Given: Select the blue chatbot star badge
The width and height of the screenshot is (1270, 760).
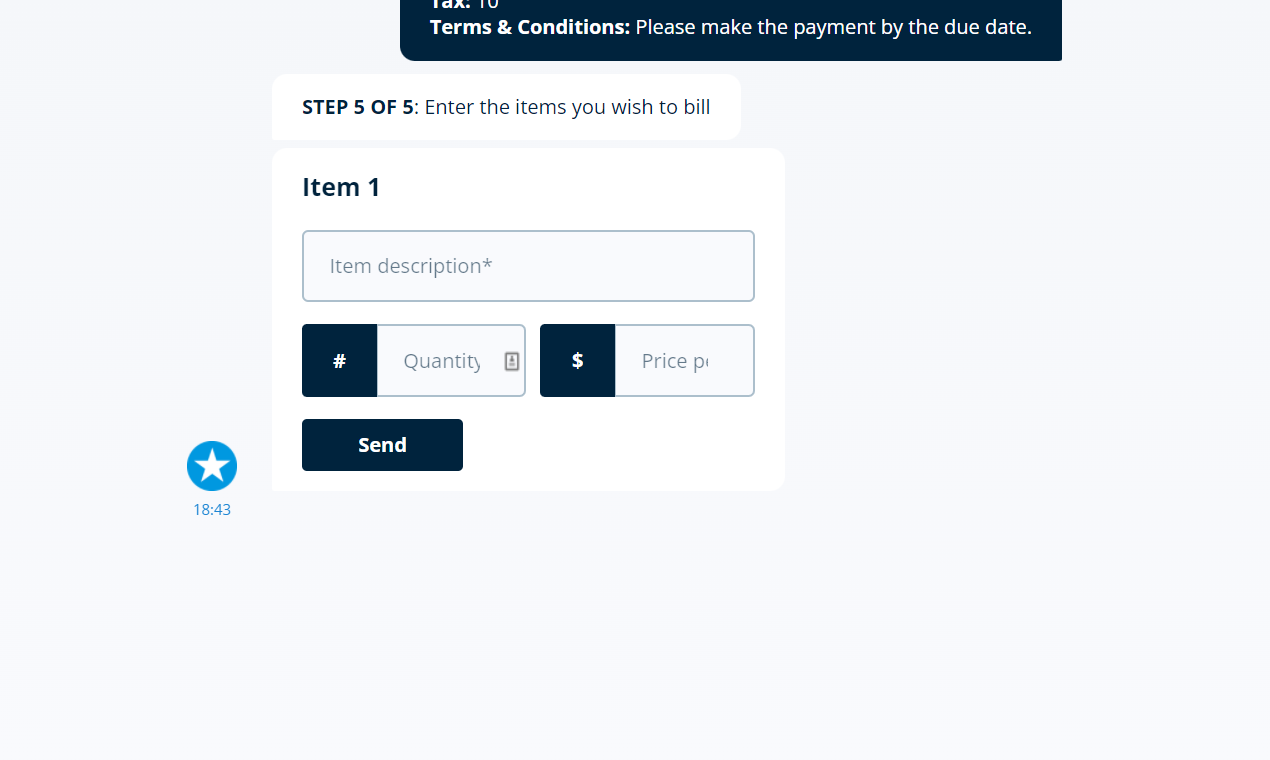Looking at the screenshot, I should pos(212,465).
